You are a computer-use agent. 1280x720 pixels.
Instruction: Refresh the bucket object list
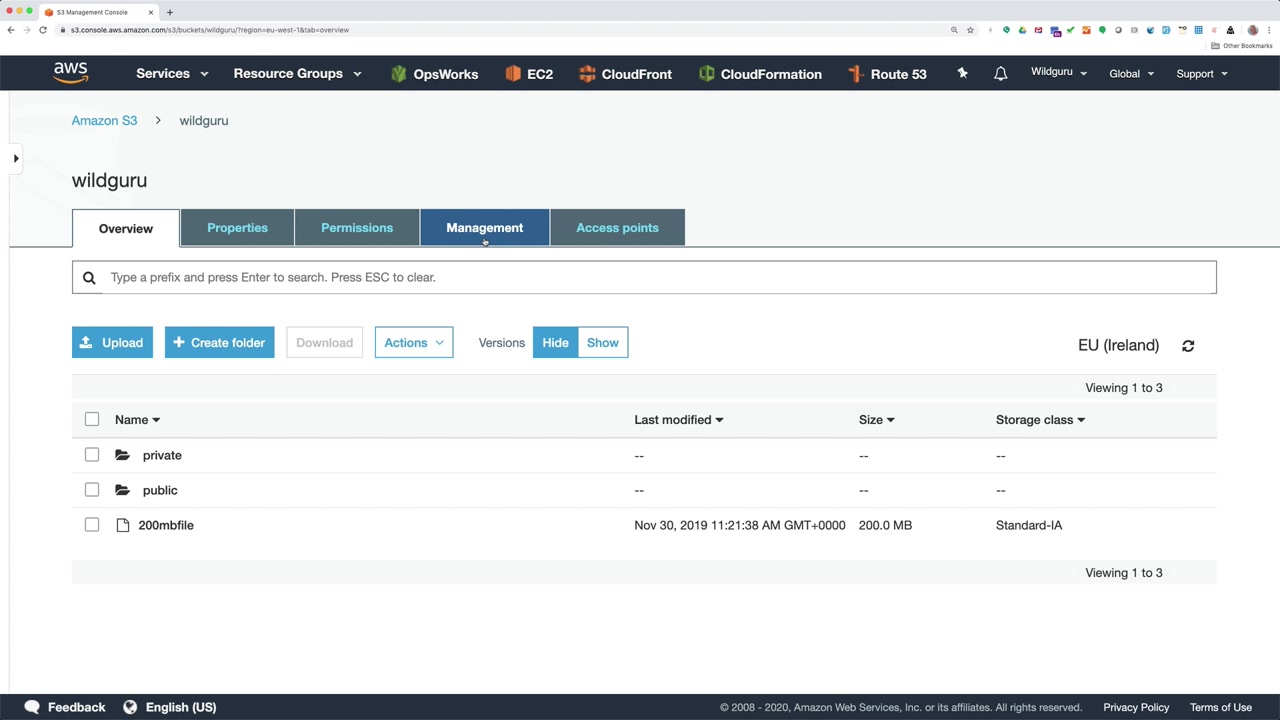[x=1188, y=346]
